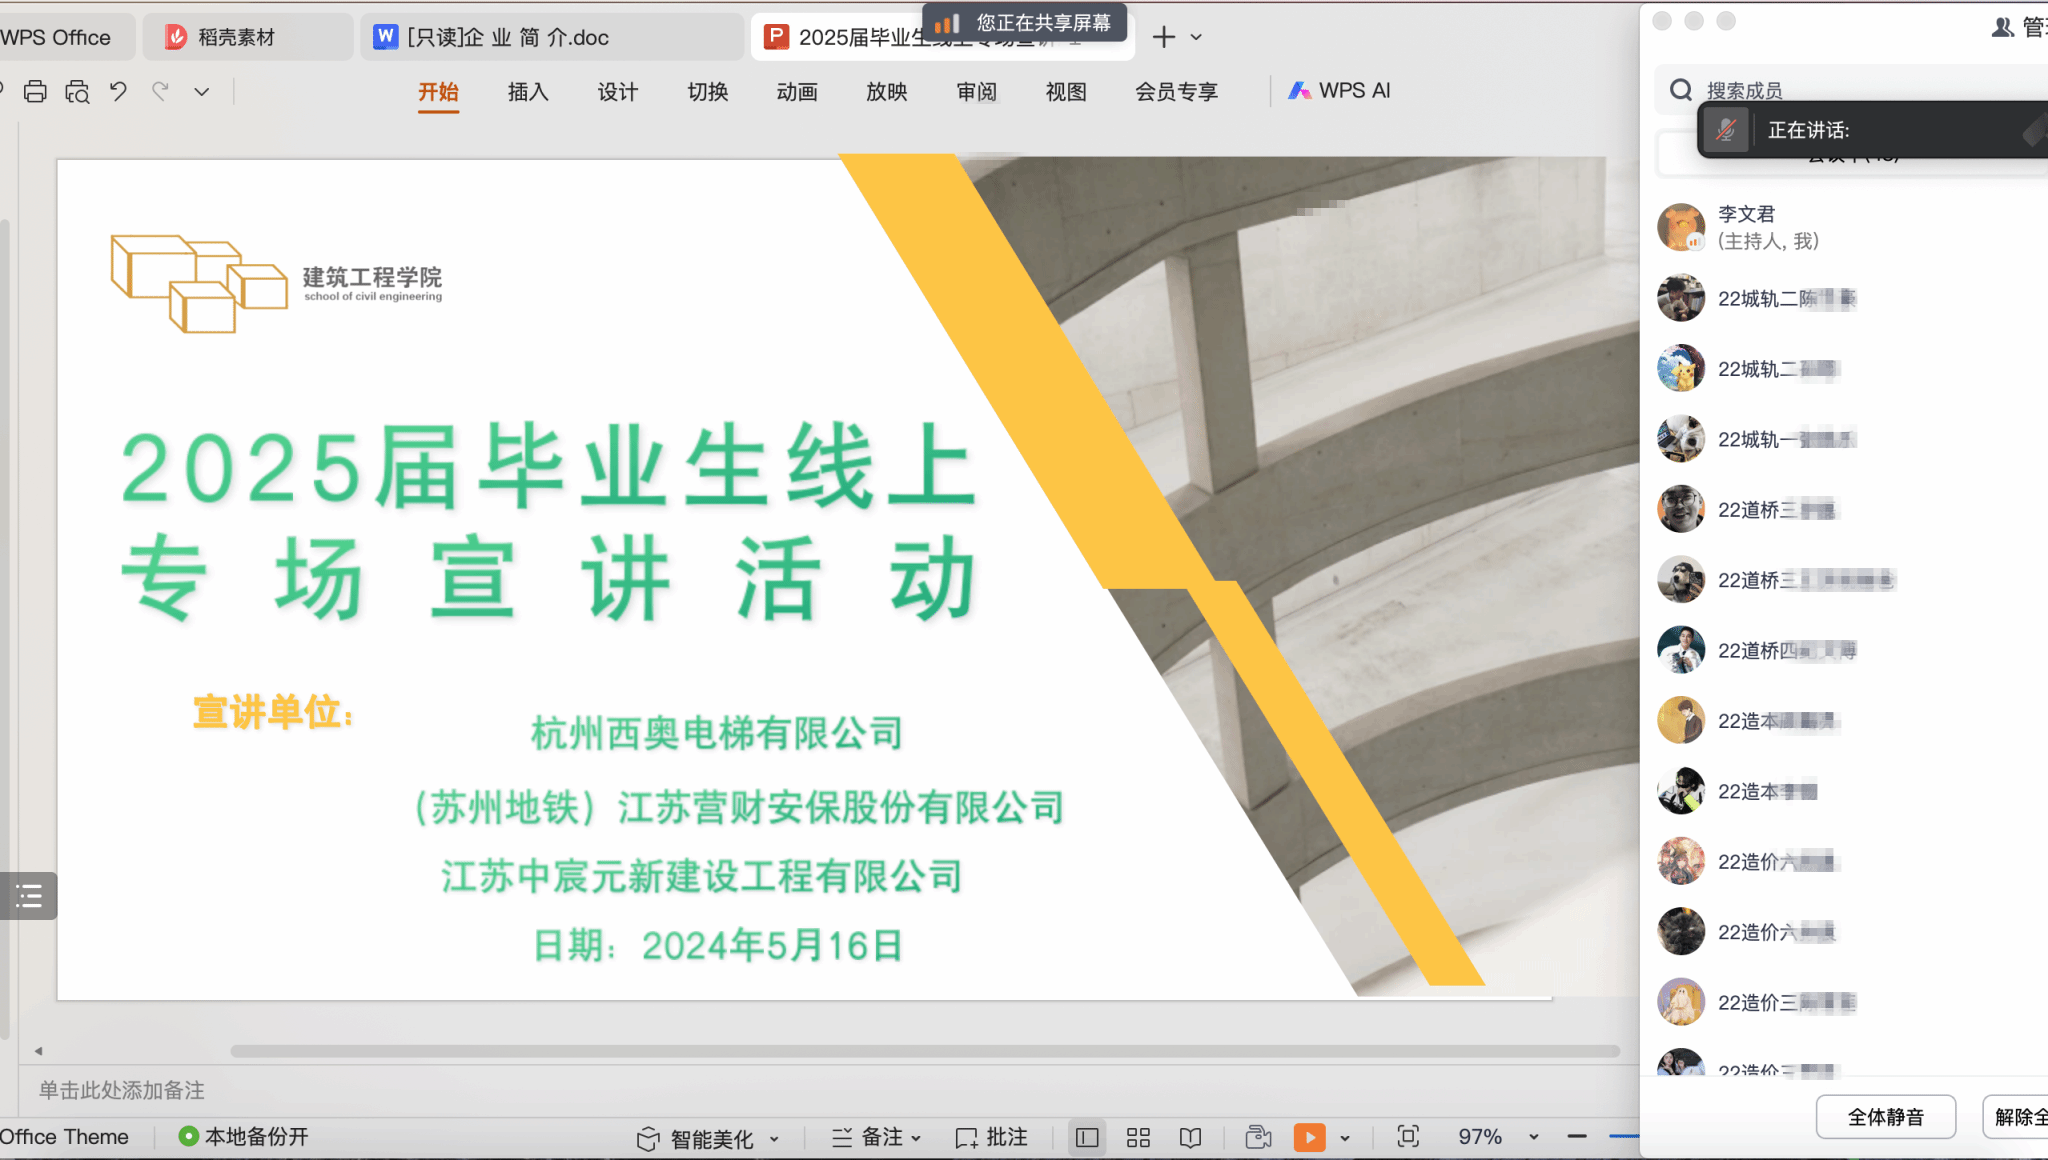
Task: Switch to reading view book icon
Action: point(1190,1137)
